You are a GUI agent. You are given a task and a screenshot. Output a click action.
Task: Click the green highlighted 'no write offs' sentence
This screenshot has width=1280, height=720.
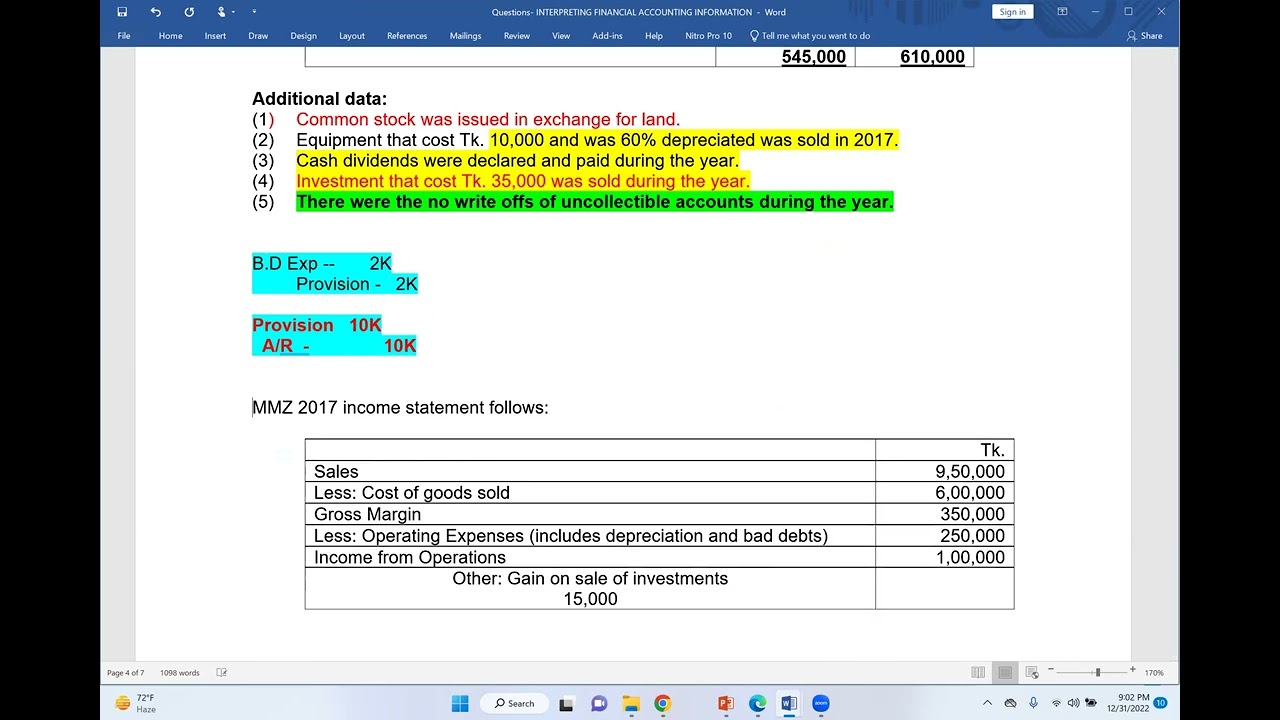pos(595,202)
